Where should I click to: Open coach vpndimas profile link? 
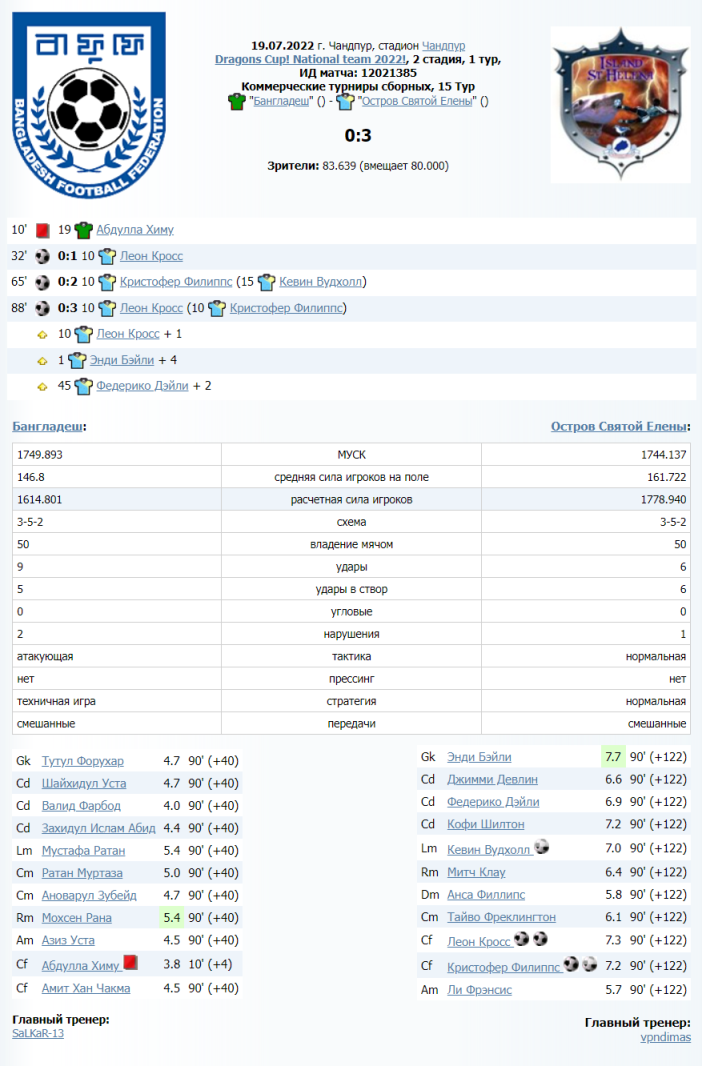tap(664, 1037)
